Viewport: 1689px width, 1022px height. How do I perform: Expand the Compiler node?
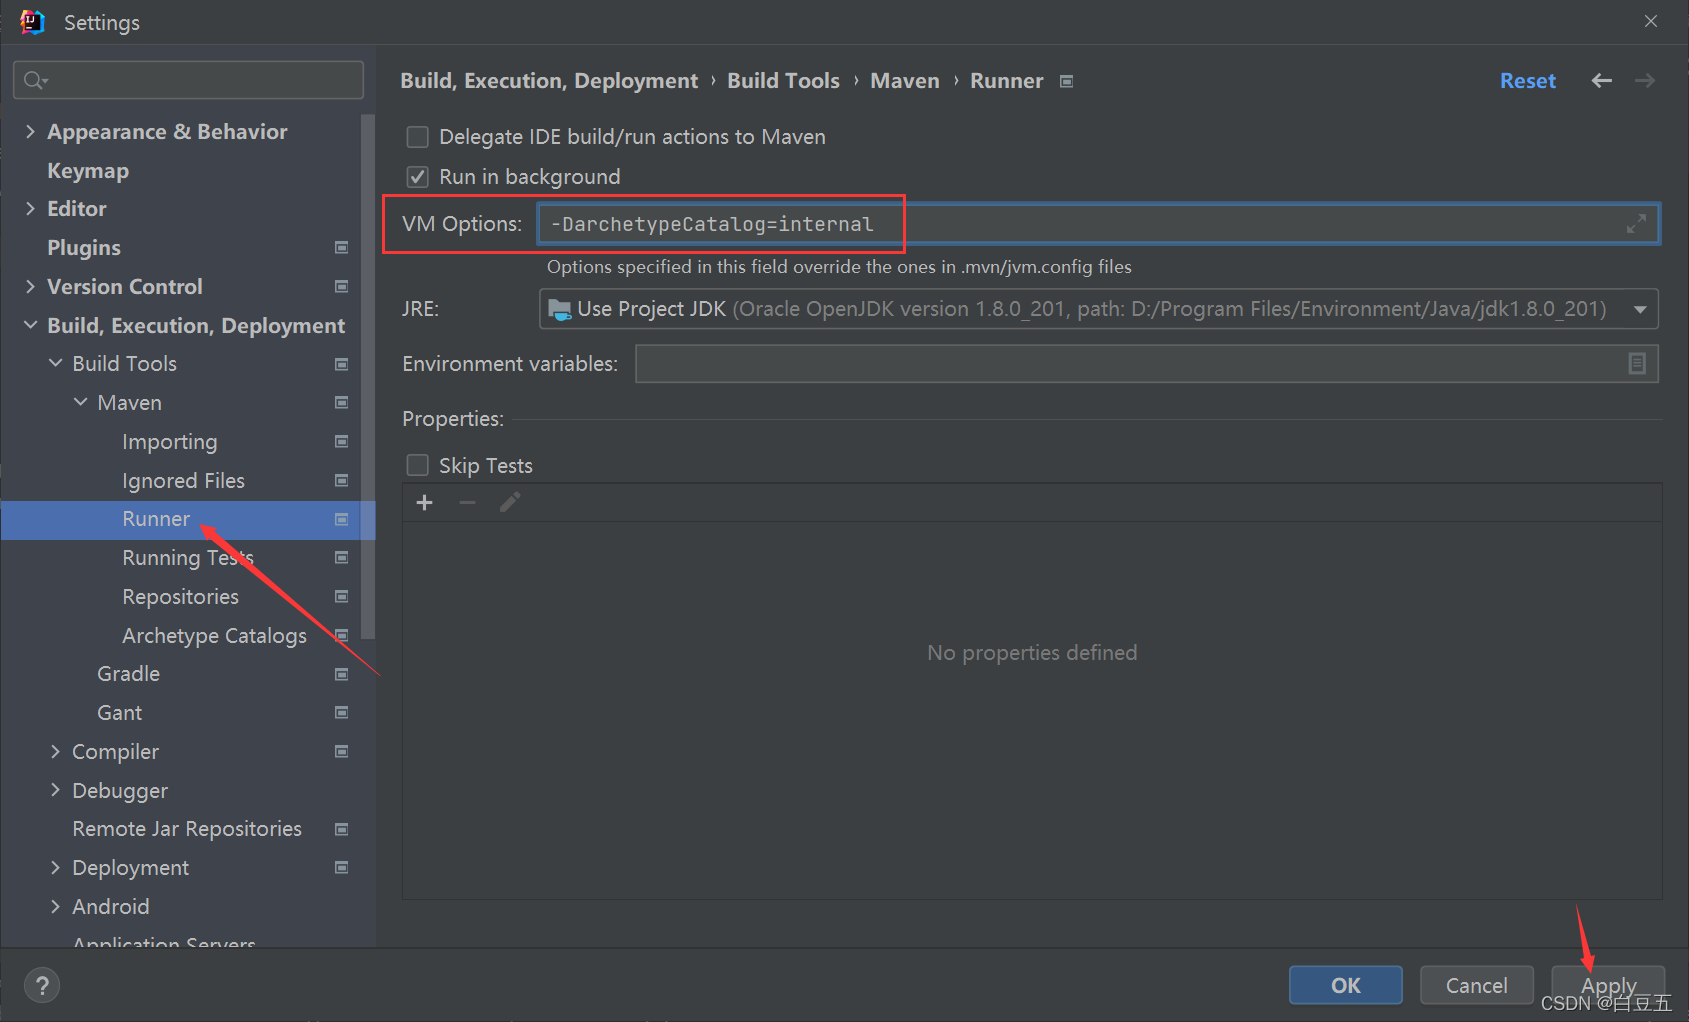click(x=55, y=751)
